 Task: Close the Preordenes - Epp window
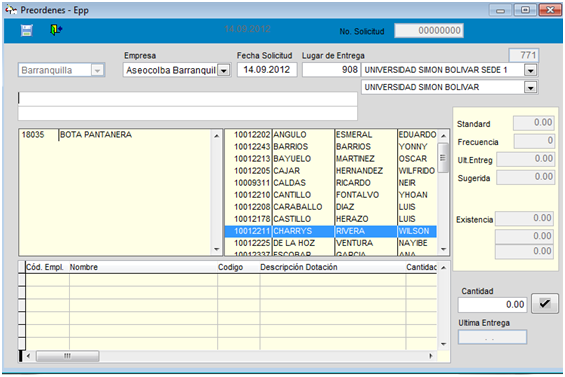point(550,10)
